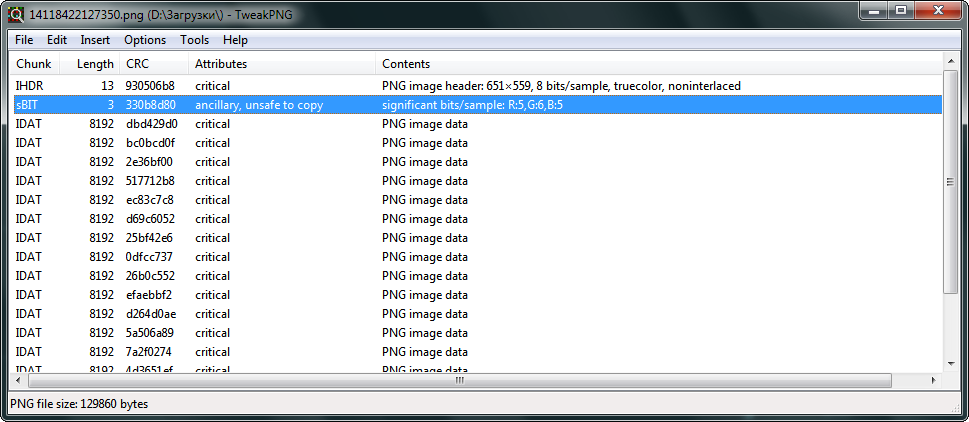Open the Tools menu

(x=195, y=40)
